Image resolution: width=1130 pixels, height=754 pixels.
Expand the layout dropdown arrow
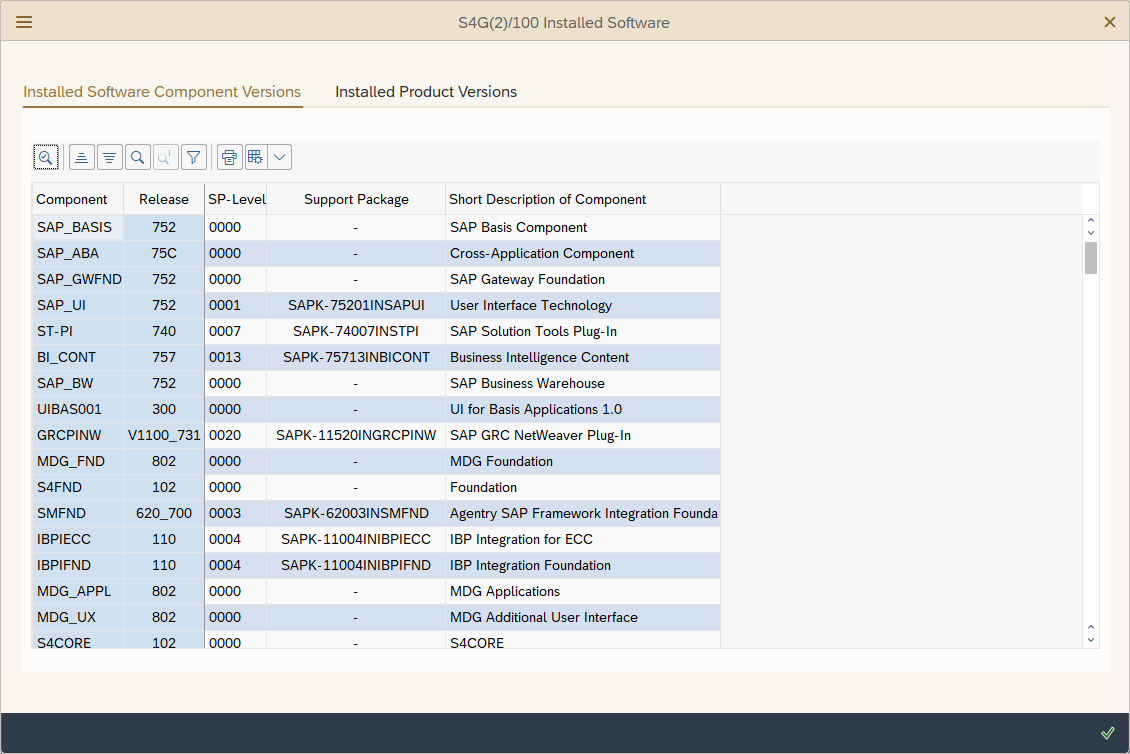pyautogui.click(x=280, y=157)
